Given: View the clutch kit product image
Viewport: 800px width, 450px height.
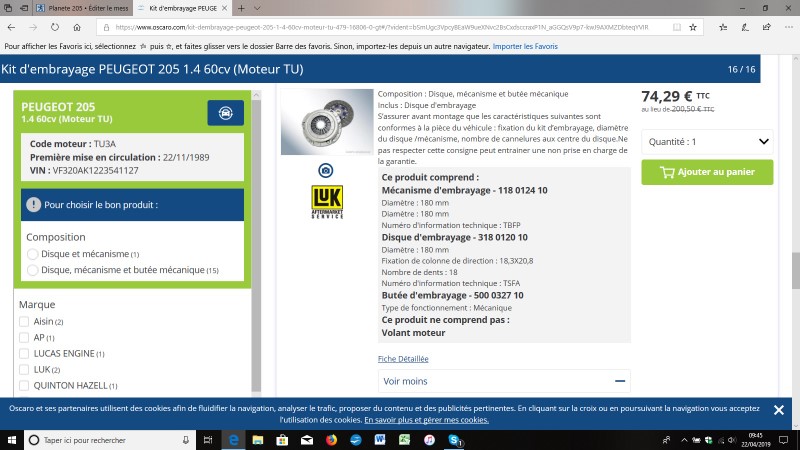Looking at the screenshot, I should (327, 122).
